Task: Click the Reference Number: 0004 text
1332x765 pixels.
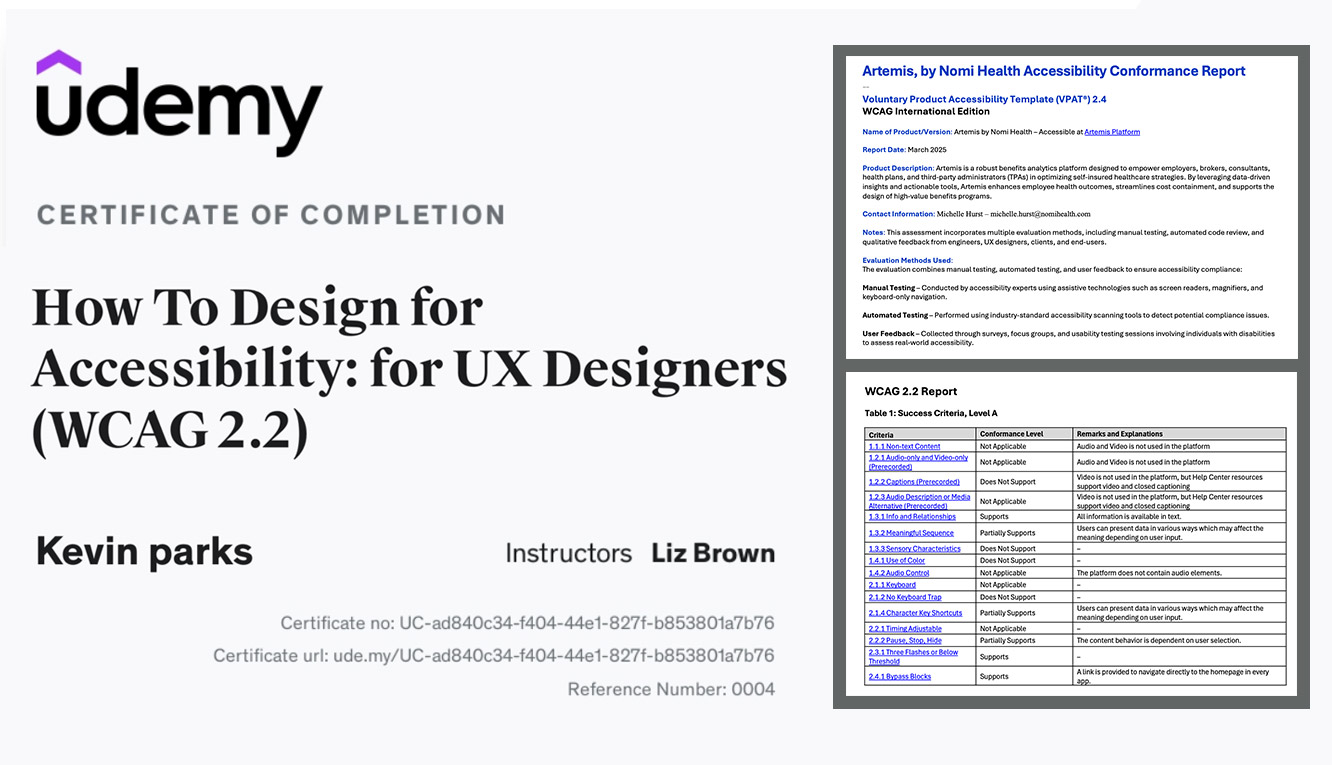Action: coord(671,689)
